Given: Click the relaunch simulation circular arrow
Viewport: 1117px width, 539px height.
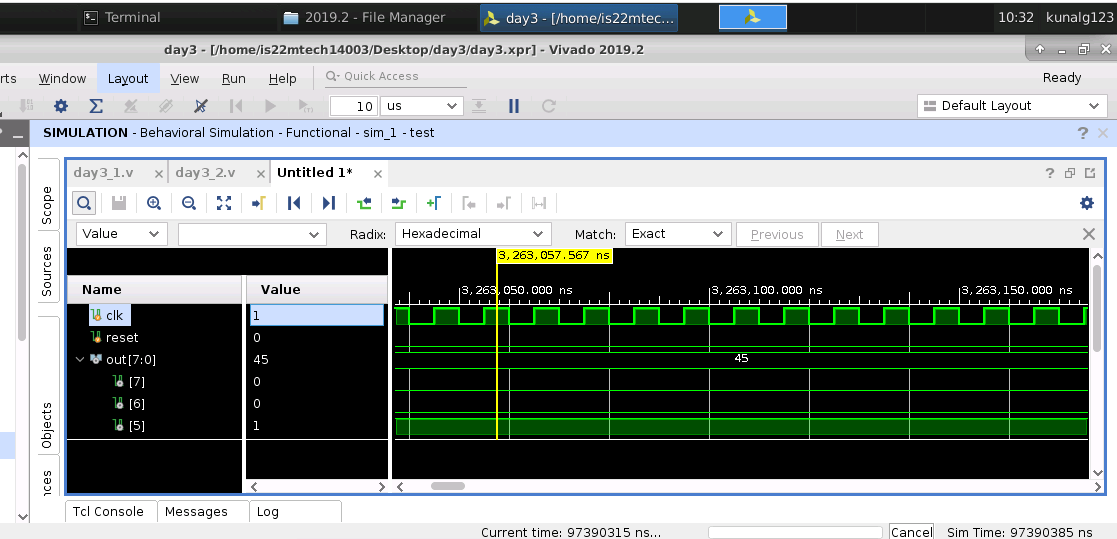Looking at the screenshot, I should 549,106.
